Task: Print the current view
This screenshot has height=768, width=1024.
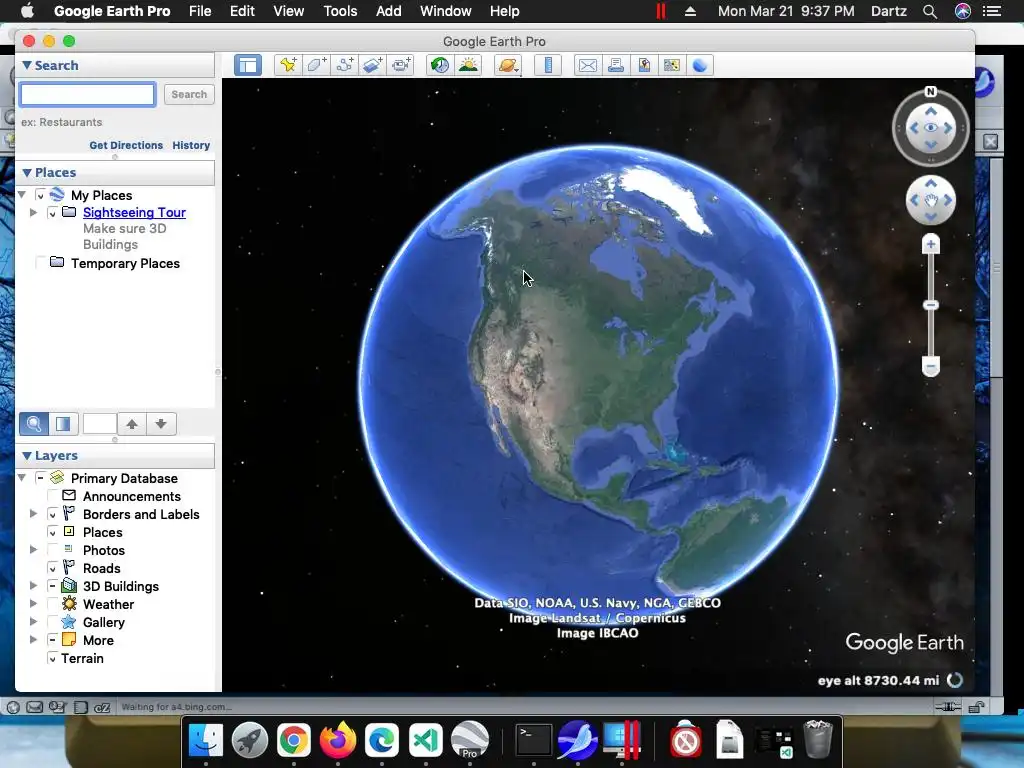Action: coord(616,65)
